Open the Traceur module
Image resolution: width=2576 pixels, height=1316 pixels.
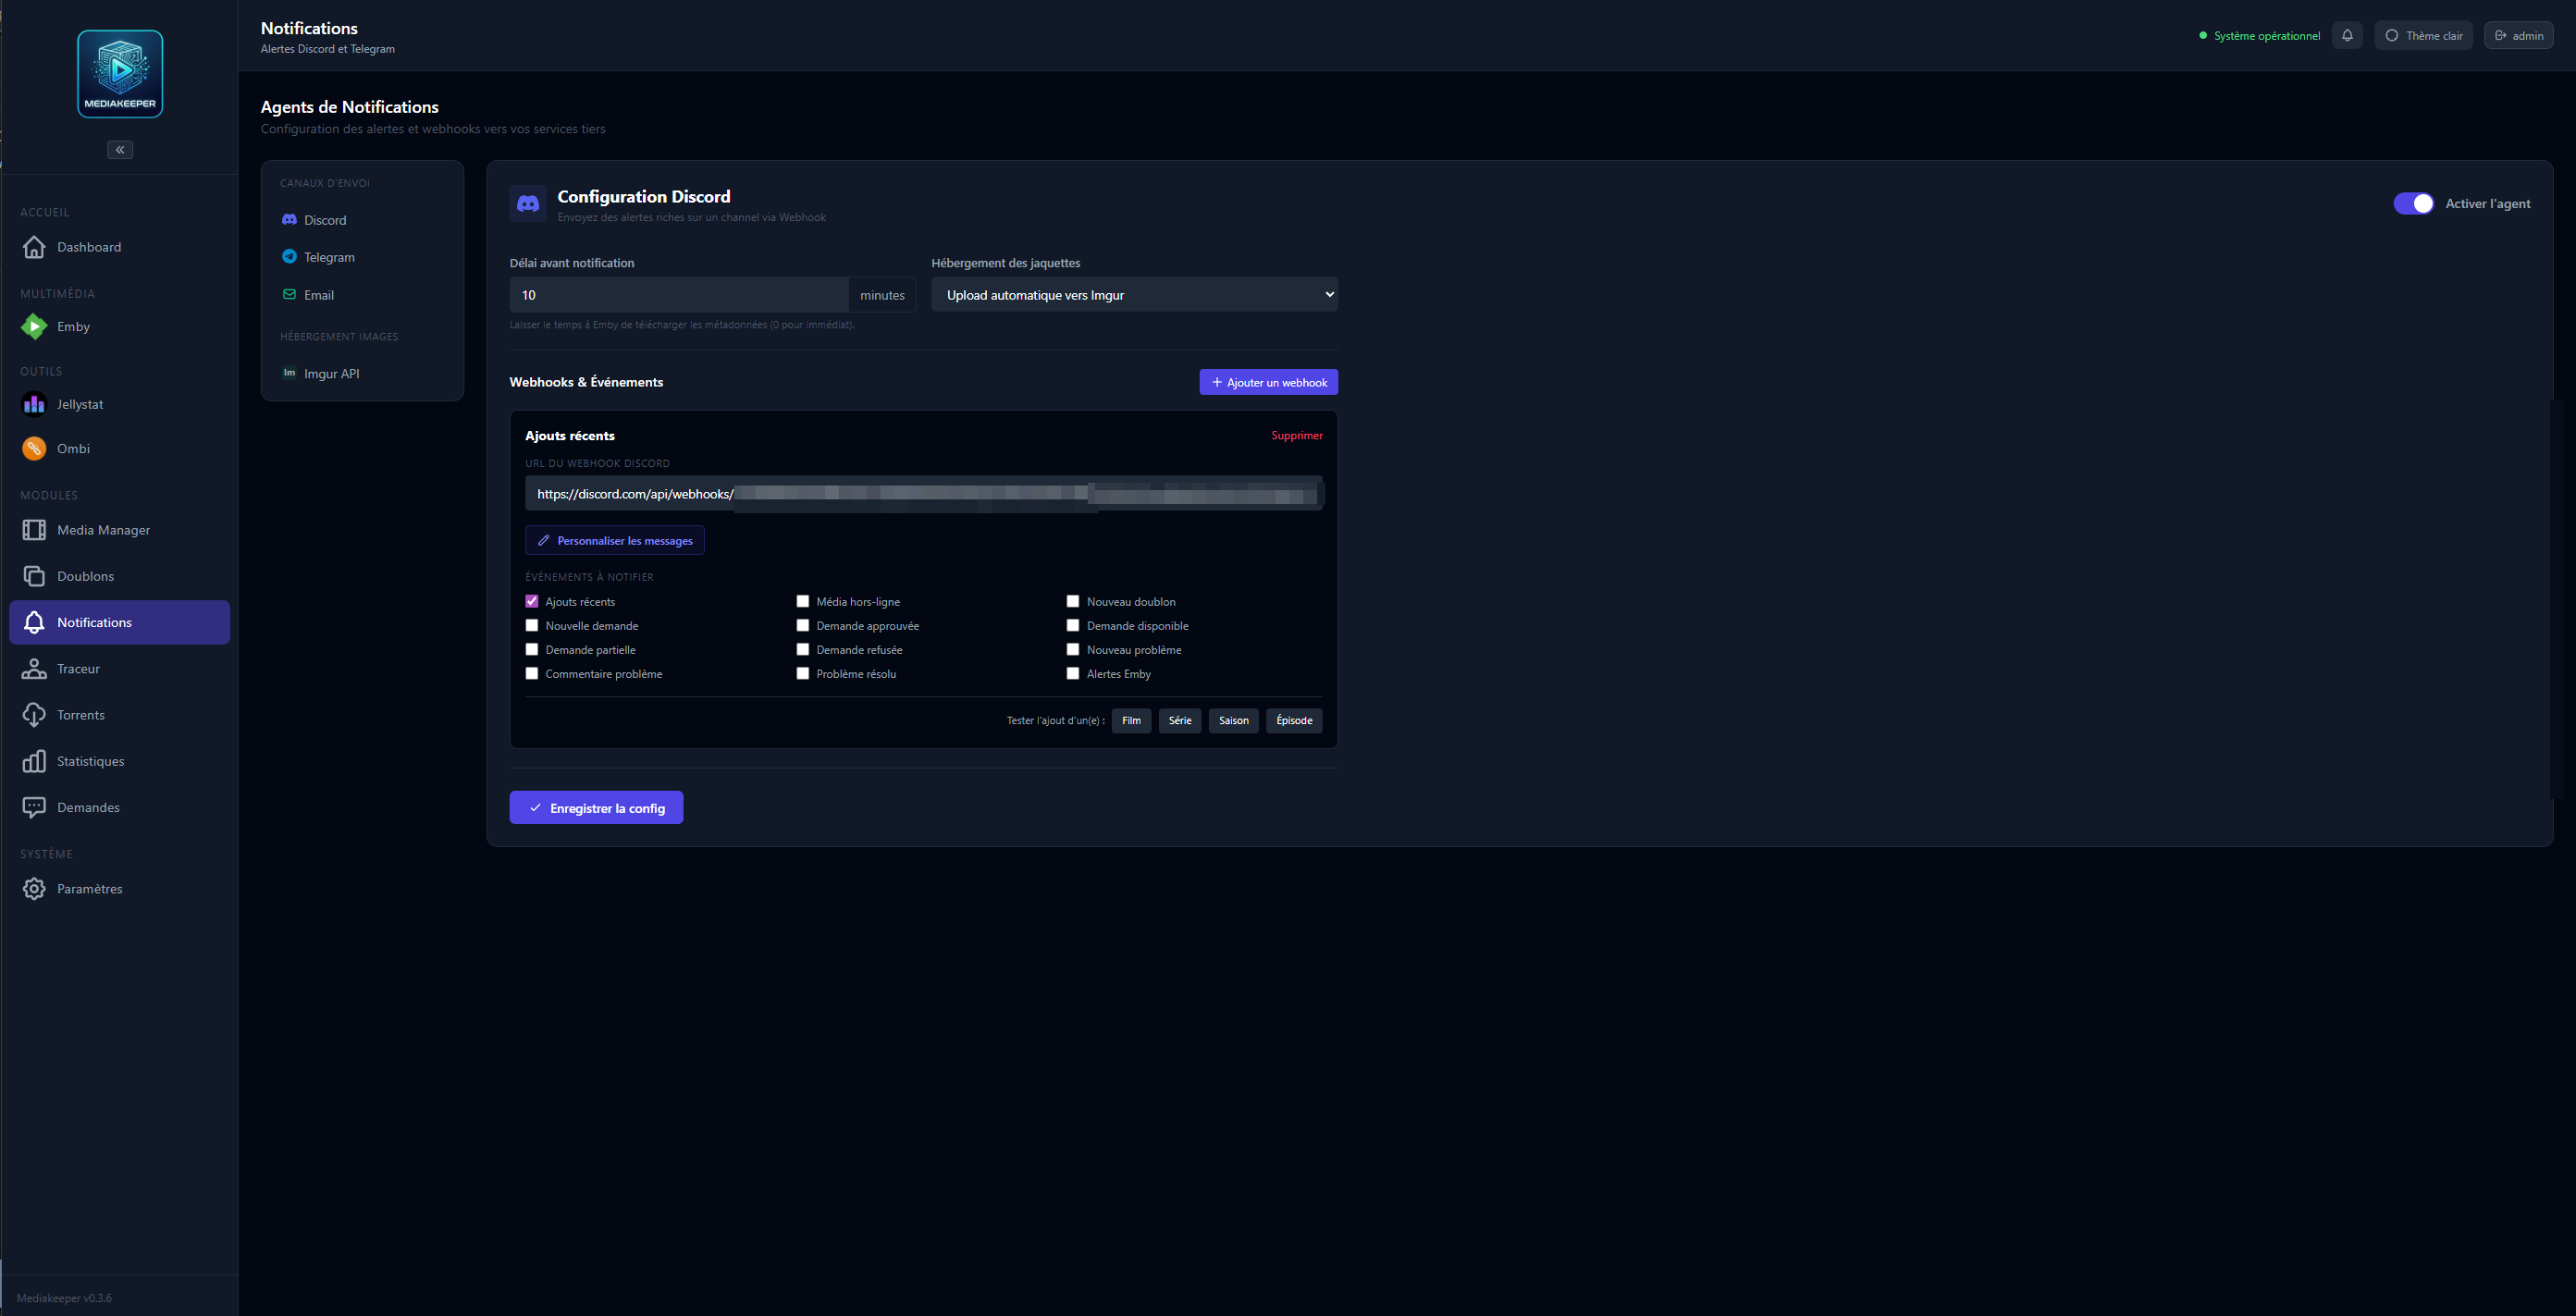pos(77,668)
